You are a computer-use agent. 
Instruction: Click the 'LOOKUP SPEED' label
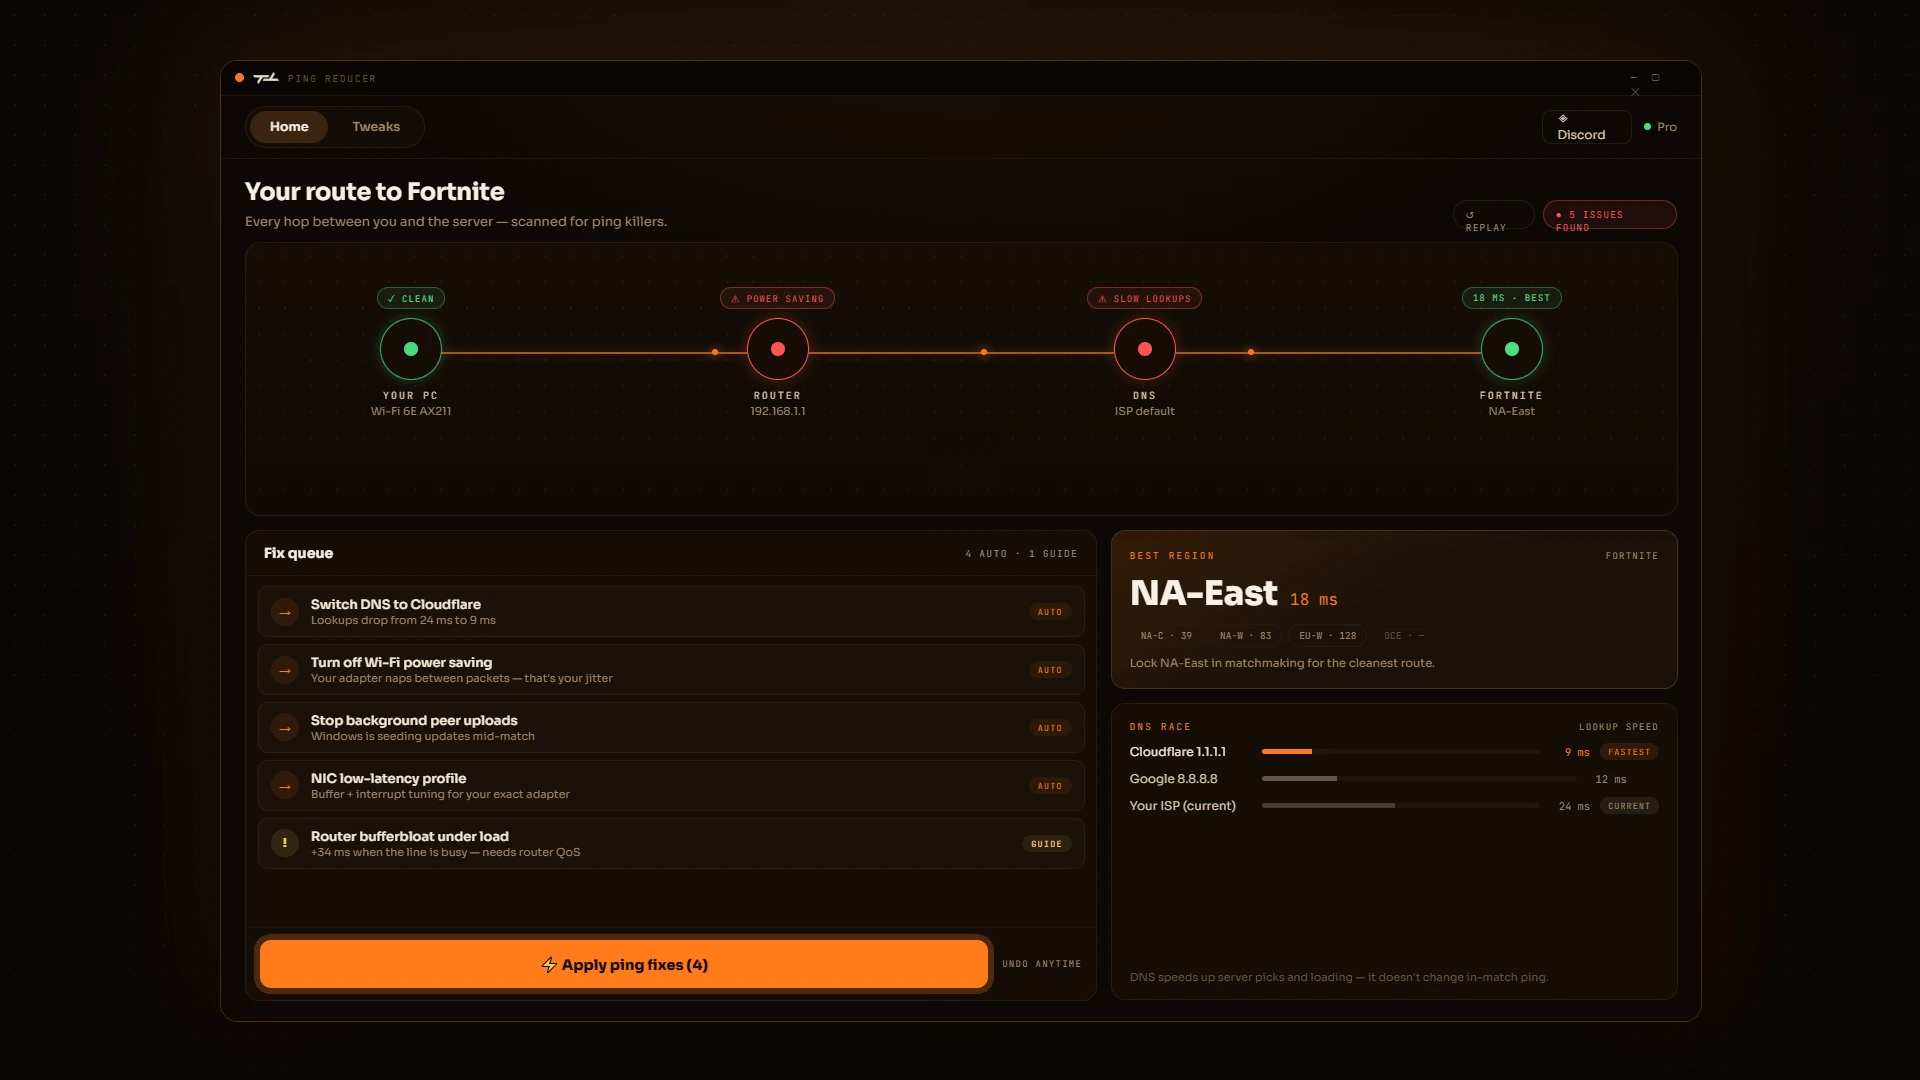[1619, 727]
